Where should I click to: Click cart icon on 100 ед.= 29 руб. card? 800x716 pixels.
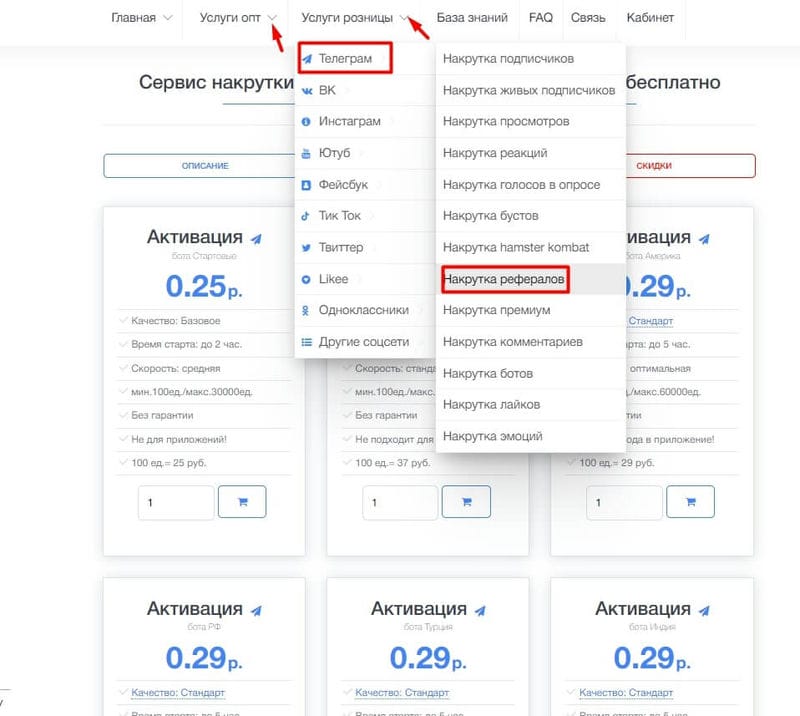pos(690,502)
